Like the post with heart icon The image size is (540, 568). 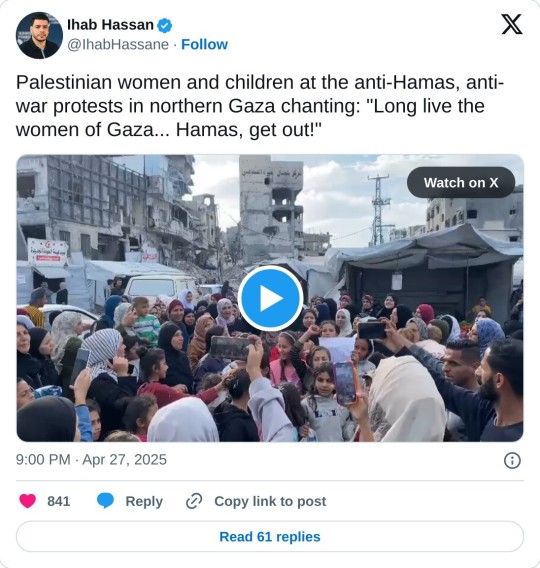pos(28,501)
